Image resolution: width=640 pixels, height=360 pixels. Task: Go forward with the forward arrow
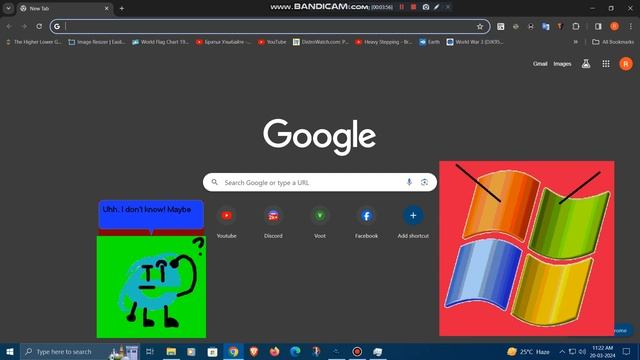tap(24, 26)
